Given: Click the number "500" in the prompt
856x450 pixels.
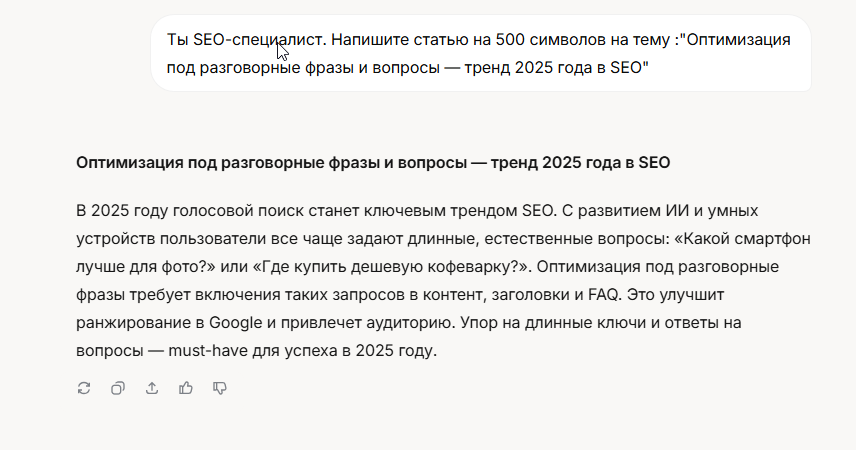Looking at the screenshot, I should [510, 40].
